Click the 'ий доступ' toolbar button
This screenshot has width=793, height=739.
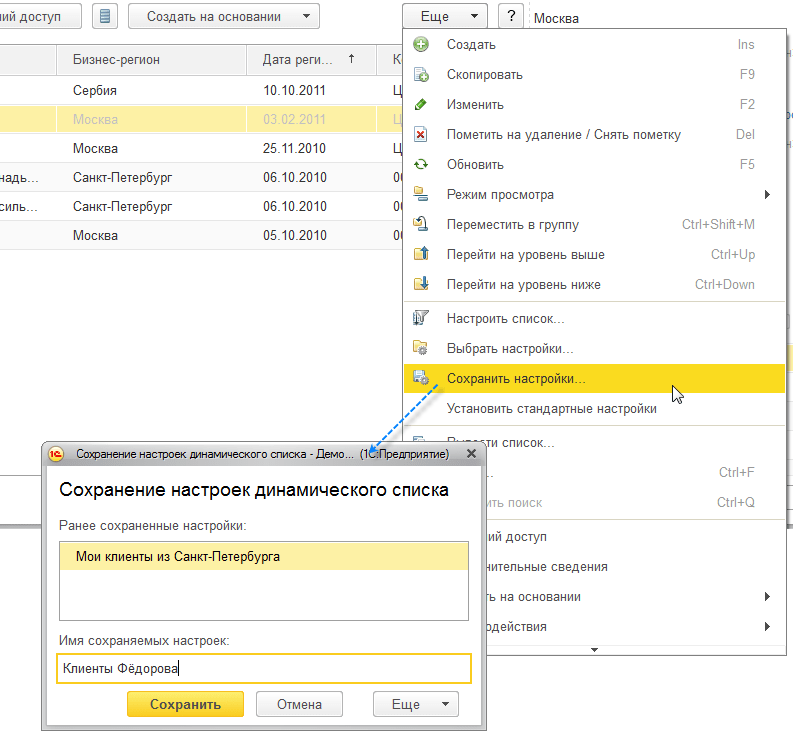[40, 16]
